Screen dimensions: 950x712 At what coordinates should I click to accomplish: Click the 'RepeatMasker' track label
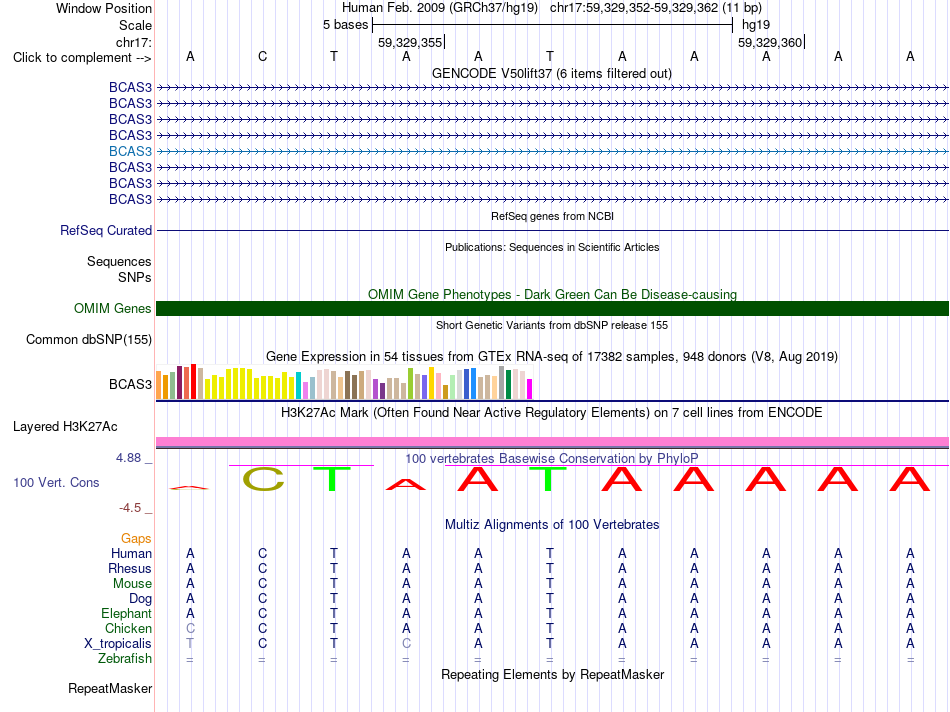point(110,688)
